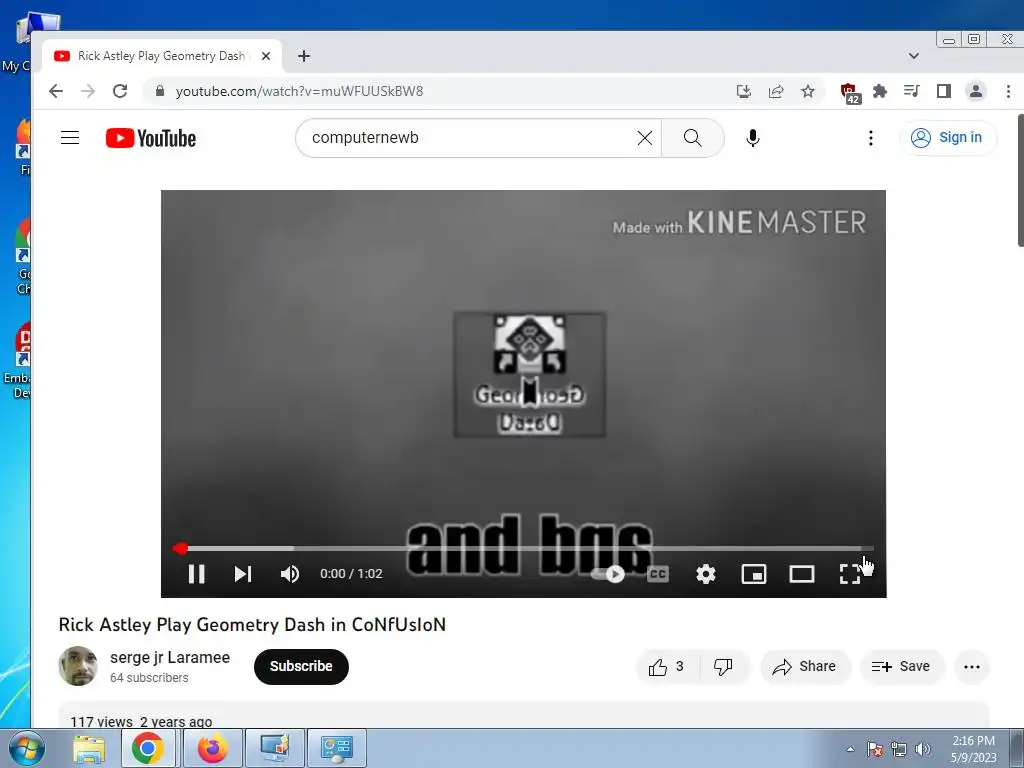Switch to theater mode

tap(801, 574)
